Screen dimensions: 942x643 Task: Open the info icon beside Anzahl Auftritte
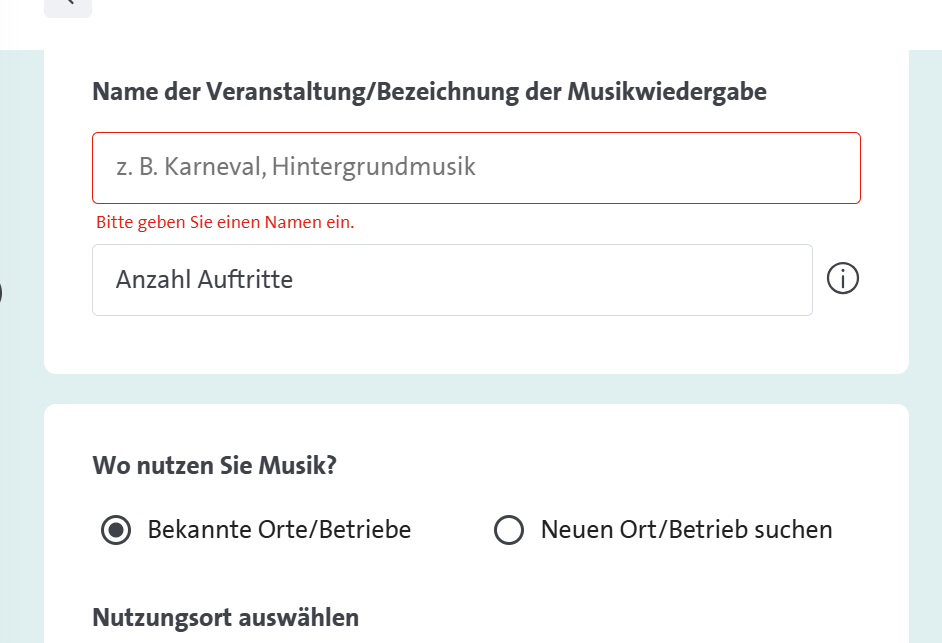coord(842,279)
